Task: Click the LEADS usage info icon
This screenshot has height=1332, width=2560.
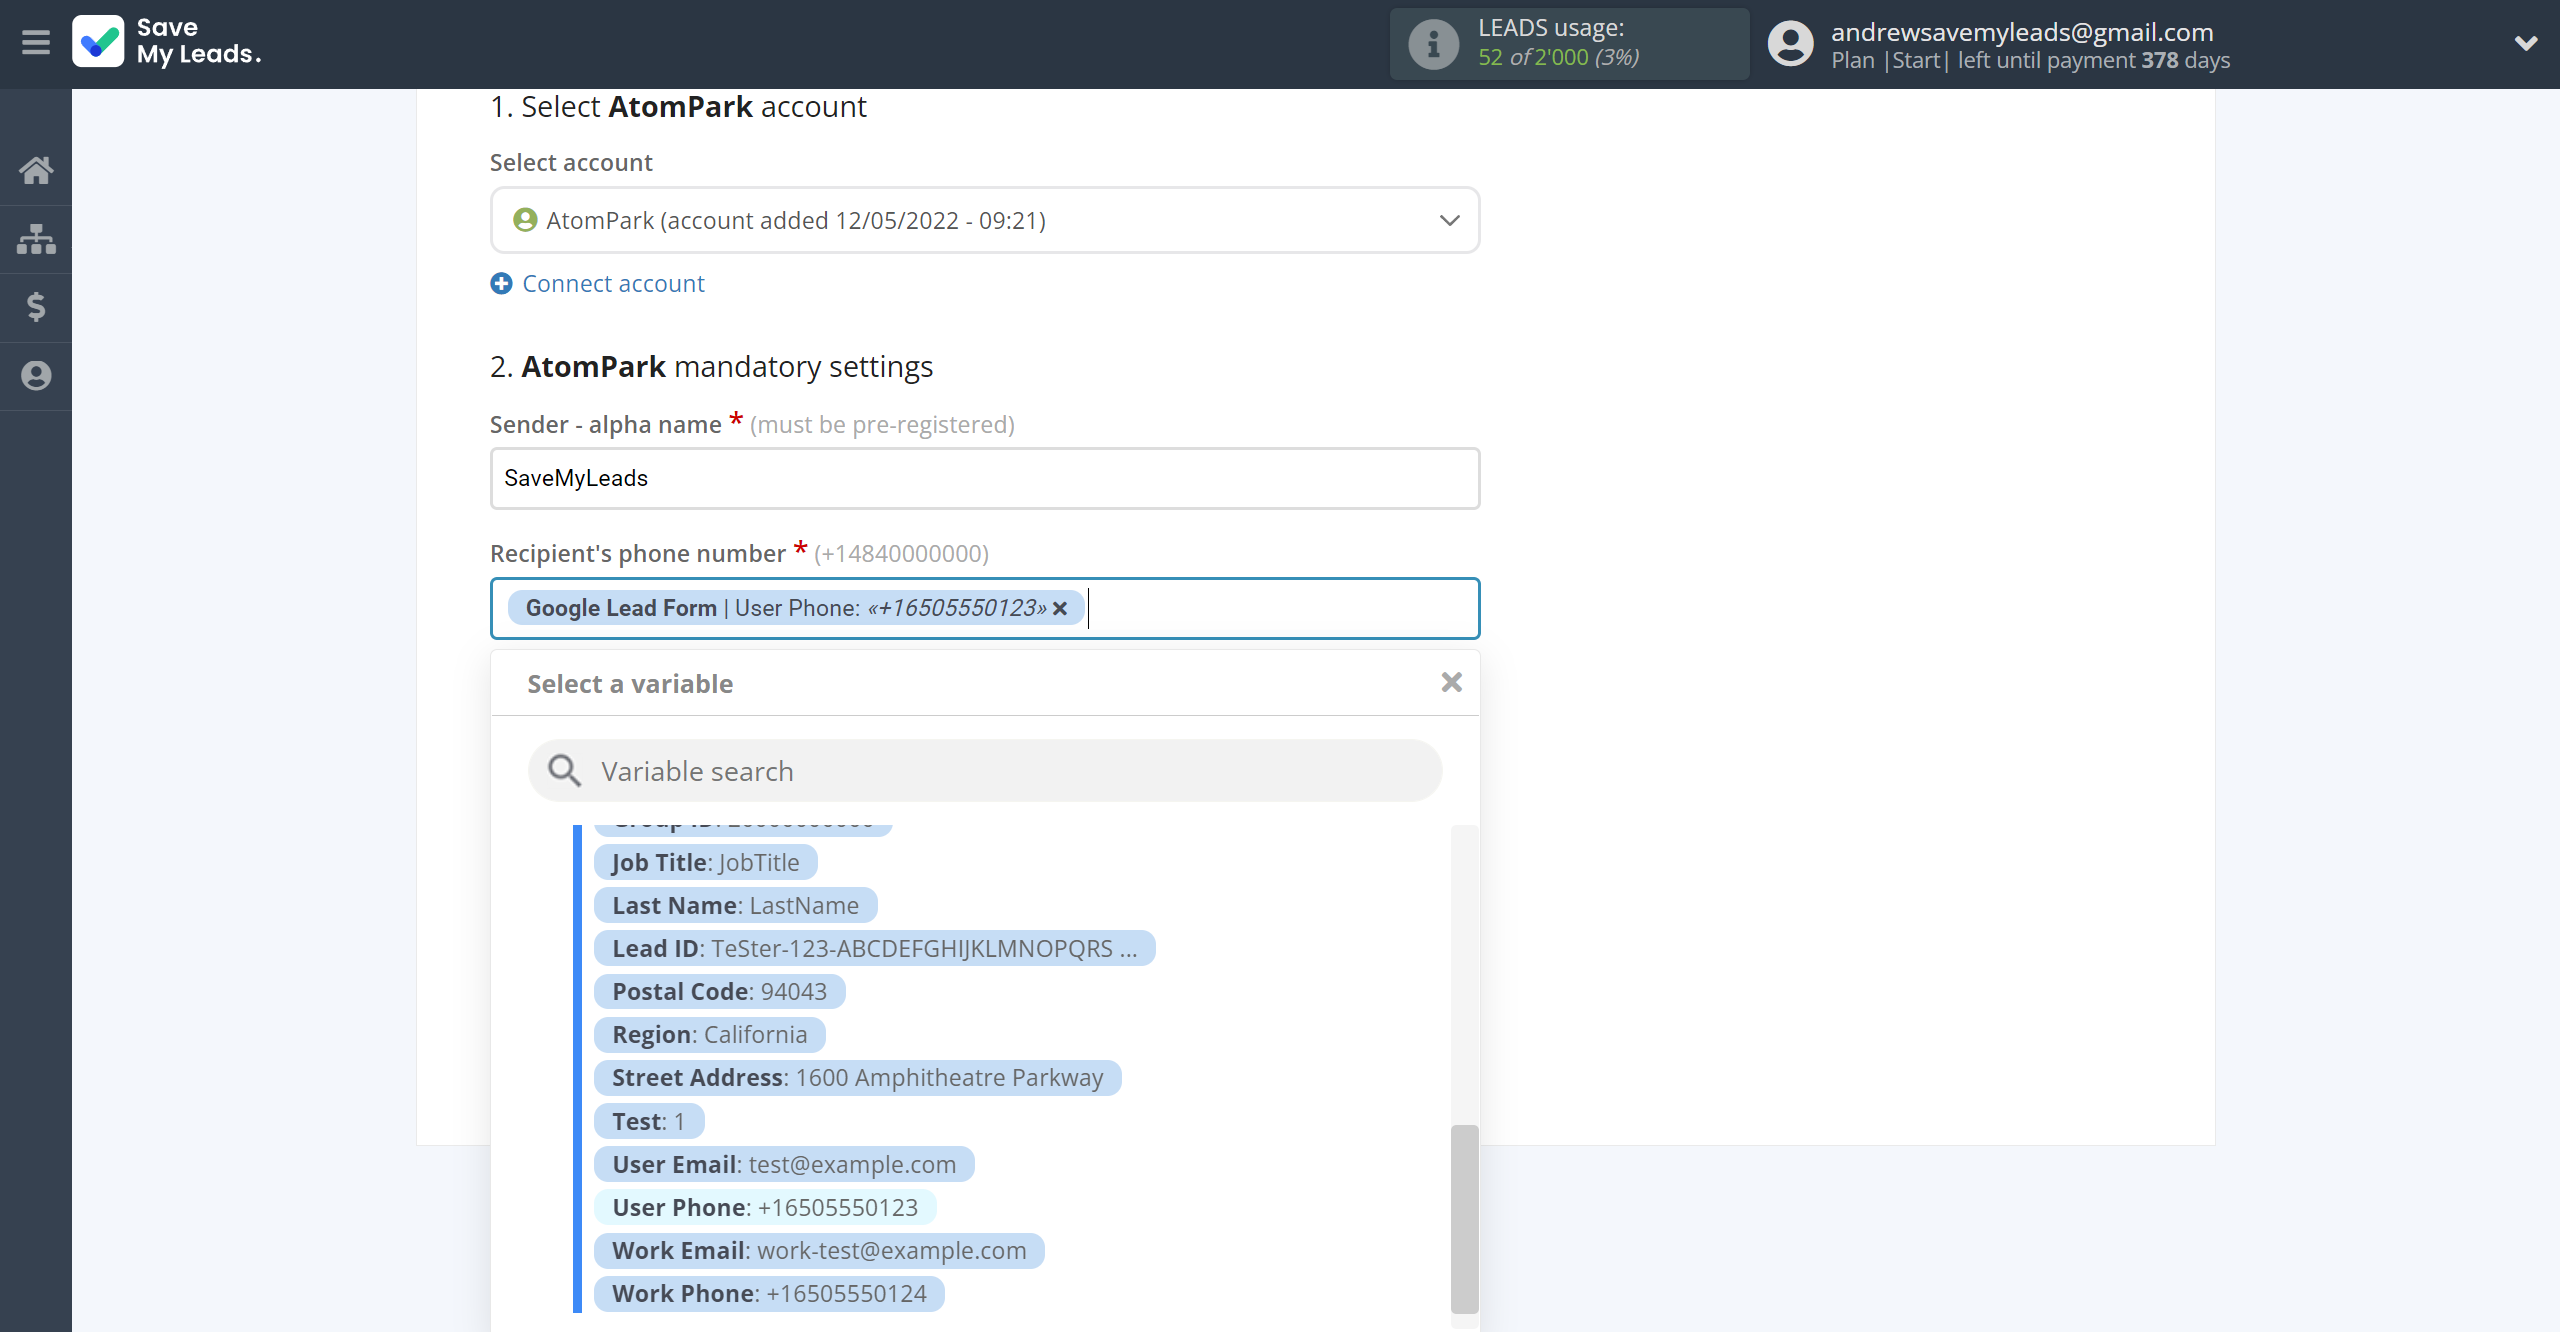Action: (x=1433, y=44)
